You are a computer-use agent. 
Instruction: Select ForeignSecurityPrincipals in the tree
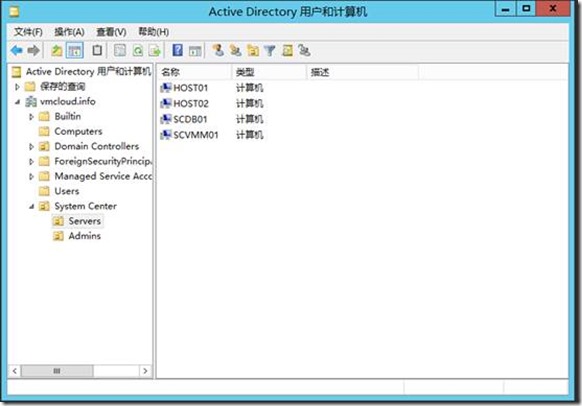(x=103, y=161)
